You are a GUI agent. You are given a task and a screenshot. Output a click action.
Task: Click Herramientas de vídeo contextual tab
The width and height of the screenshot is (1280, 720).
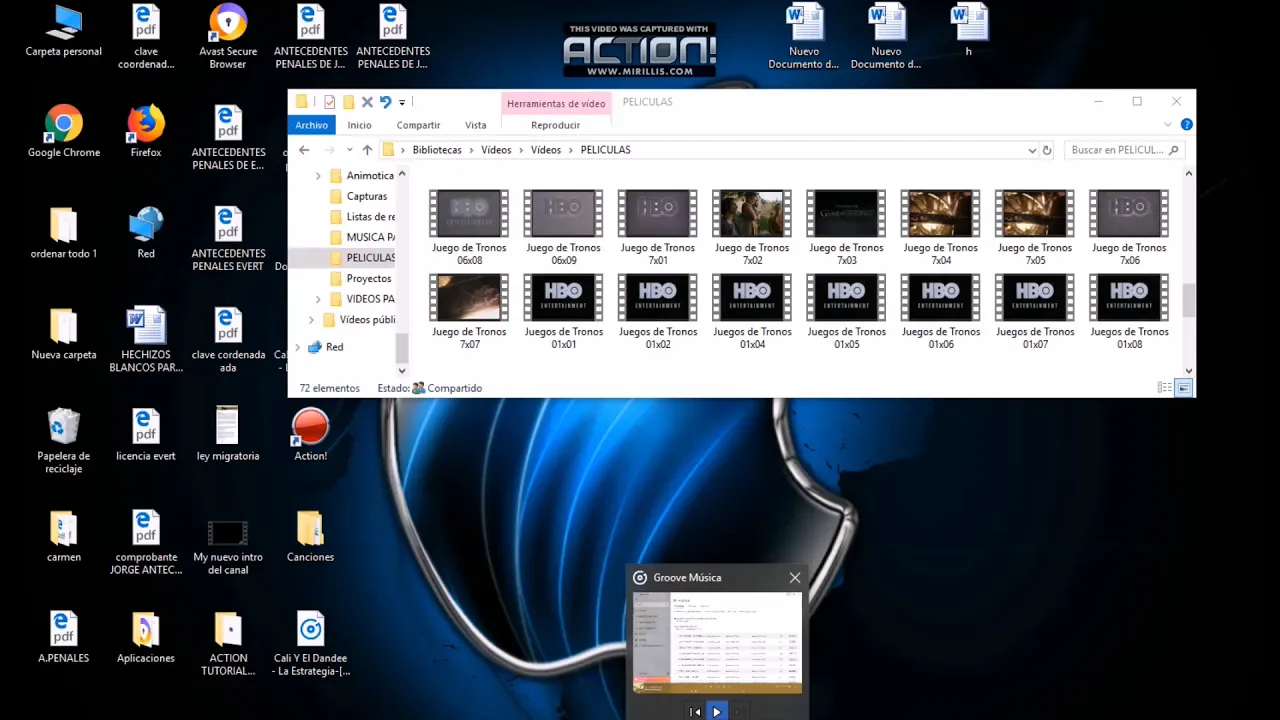pos(556,103)
